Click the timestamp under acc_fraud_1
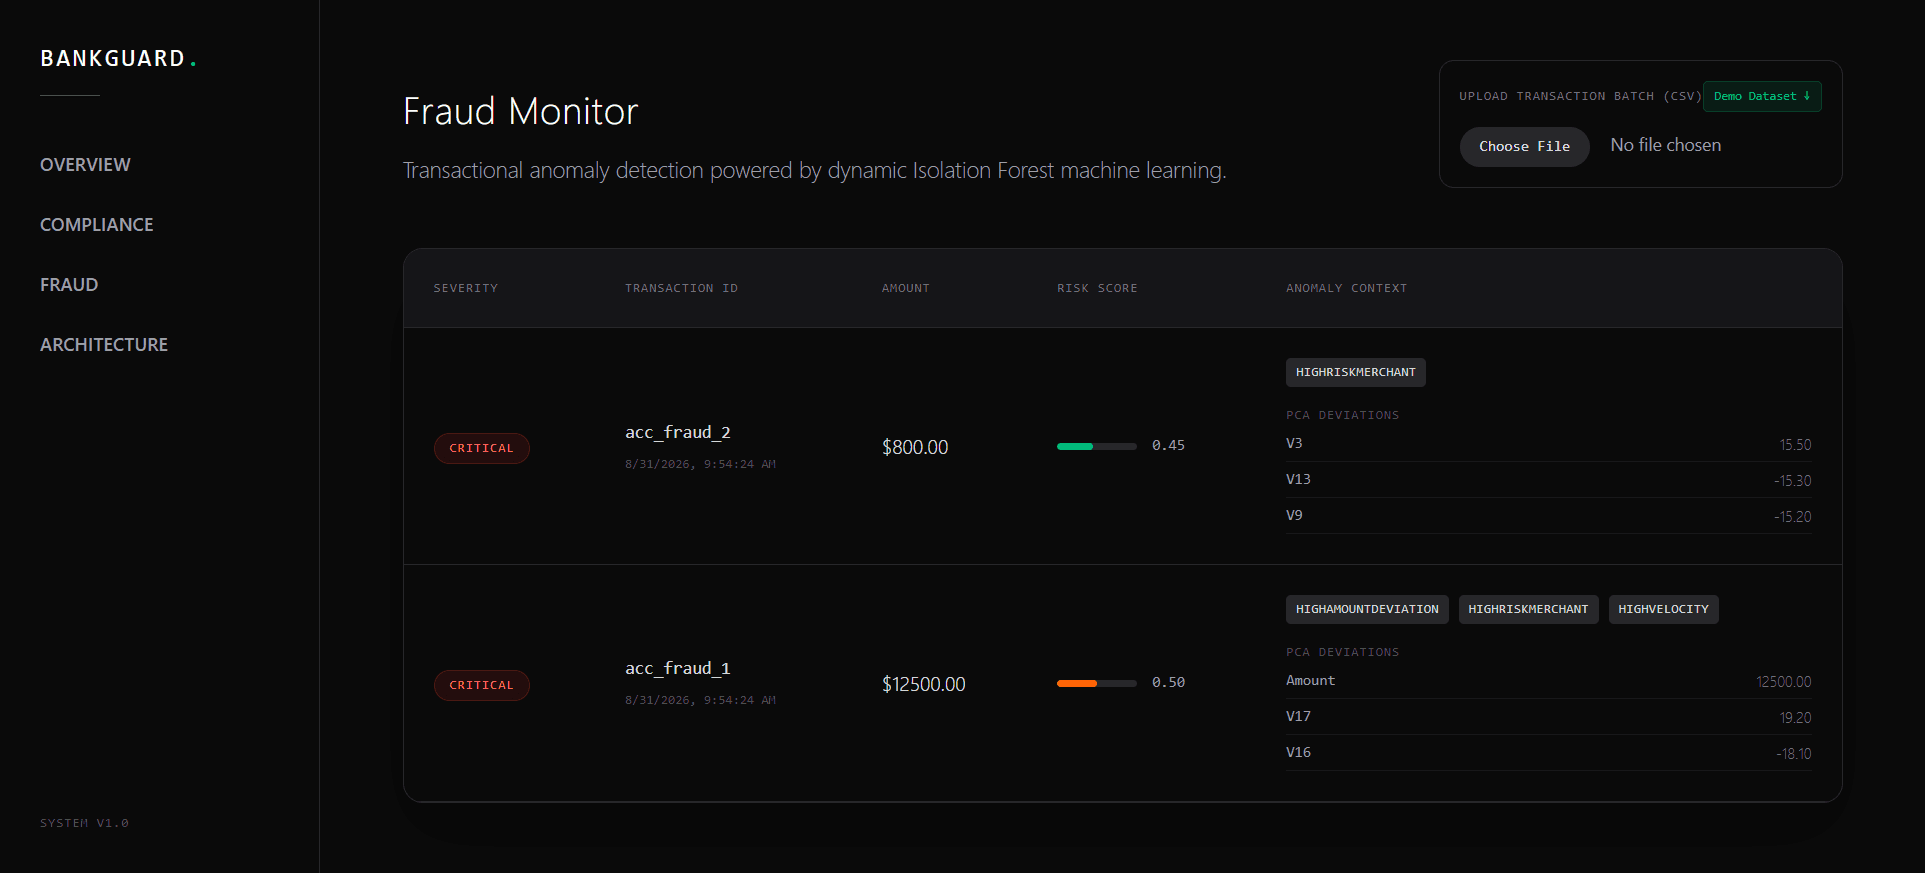Viewport: 1925px width, 873px height. pos(700,700)
